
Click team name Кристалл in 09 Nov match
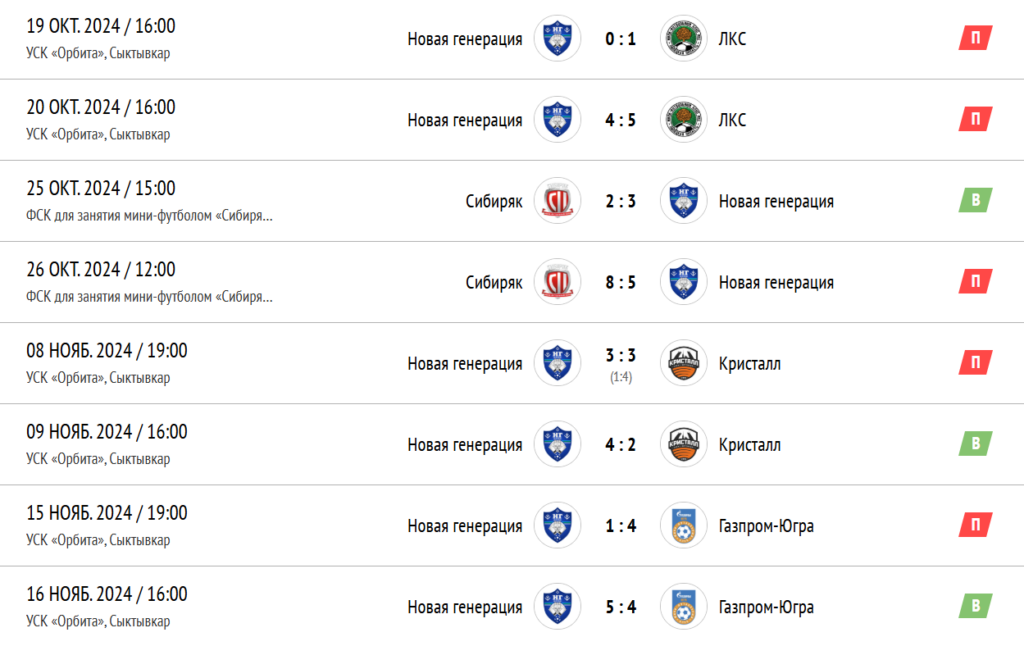pyautogui.click(x=750, y=445)
